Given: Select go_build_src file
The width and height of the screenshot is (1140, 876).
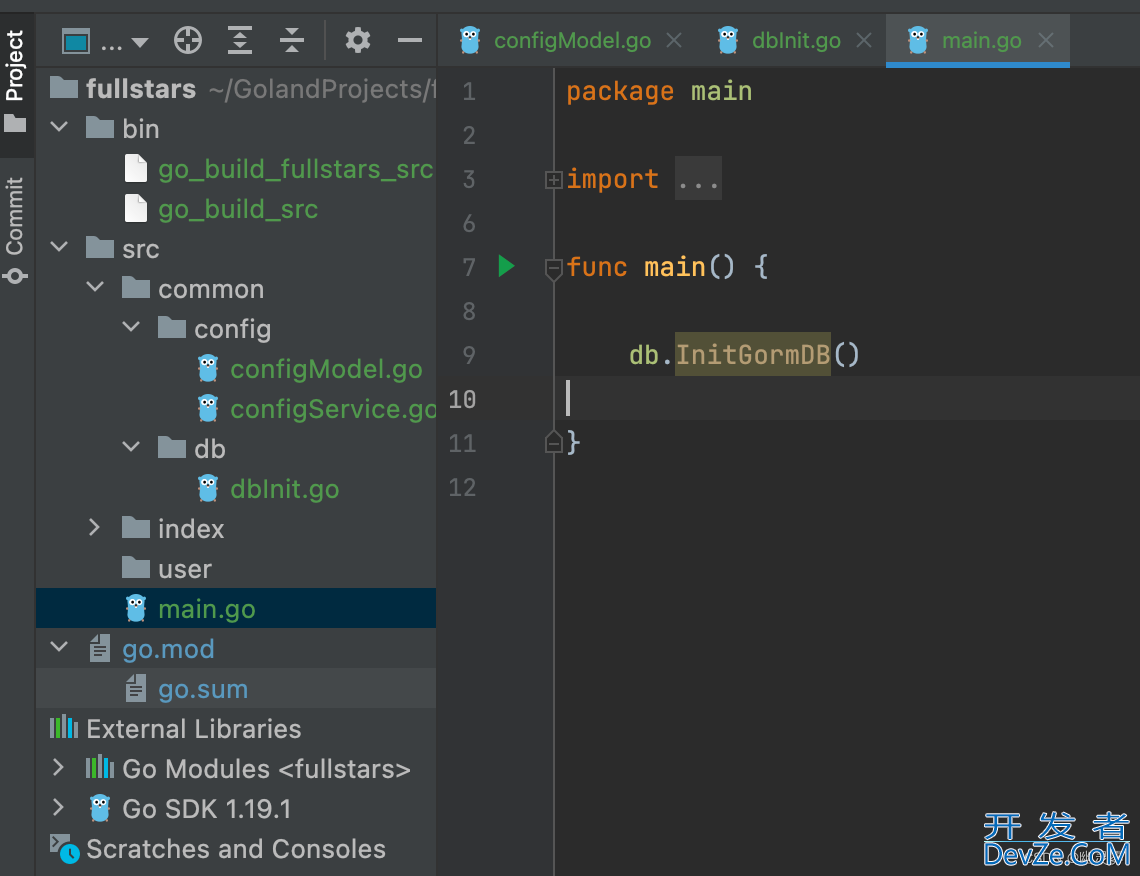Looking at the screenshot, I should (238, 209).
